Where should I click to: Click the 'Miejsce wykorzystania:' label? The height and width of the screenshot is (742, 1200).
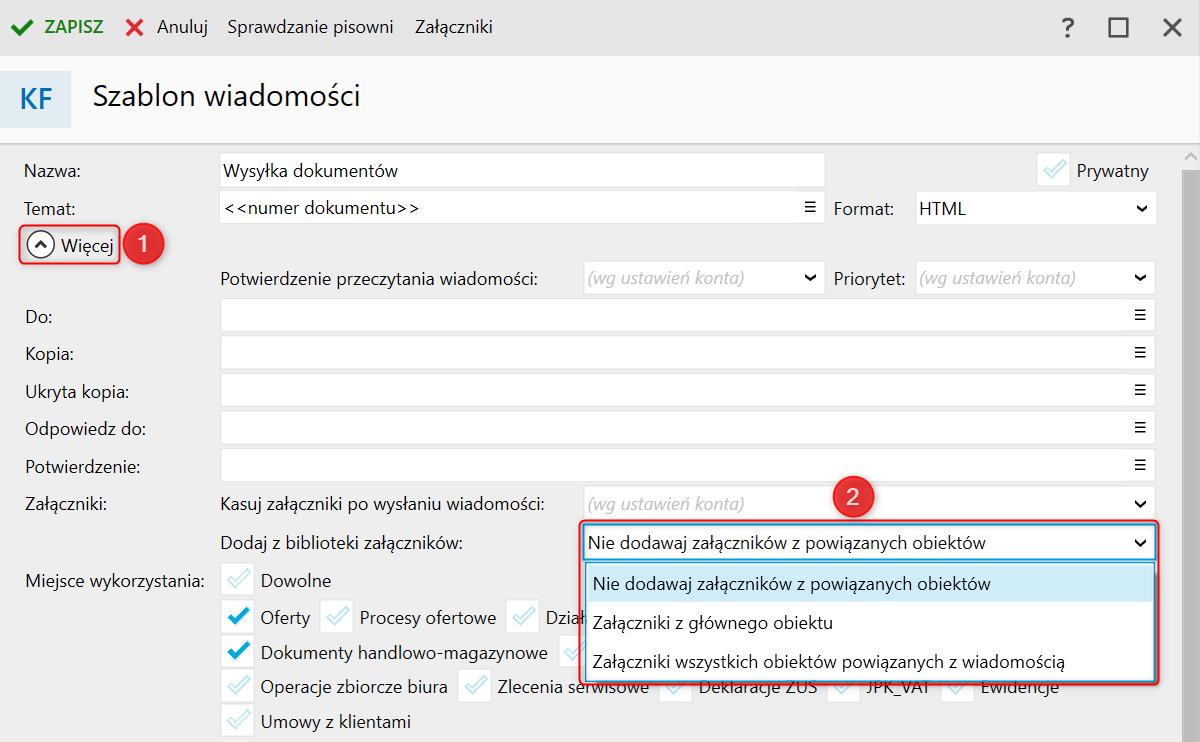(114, 580)
